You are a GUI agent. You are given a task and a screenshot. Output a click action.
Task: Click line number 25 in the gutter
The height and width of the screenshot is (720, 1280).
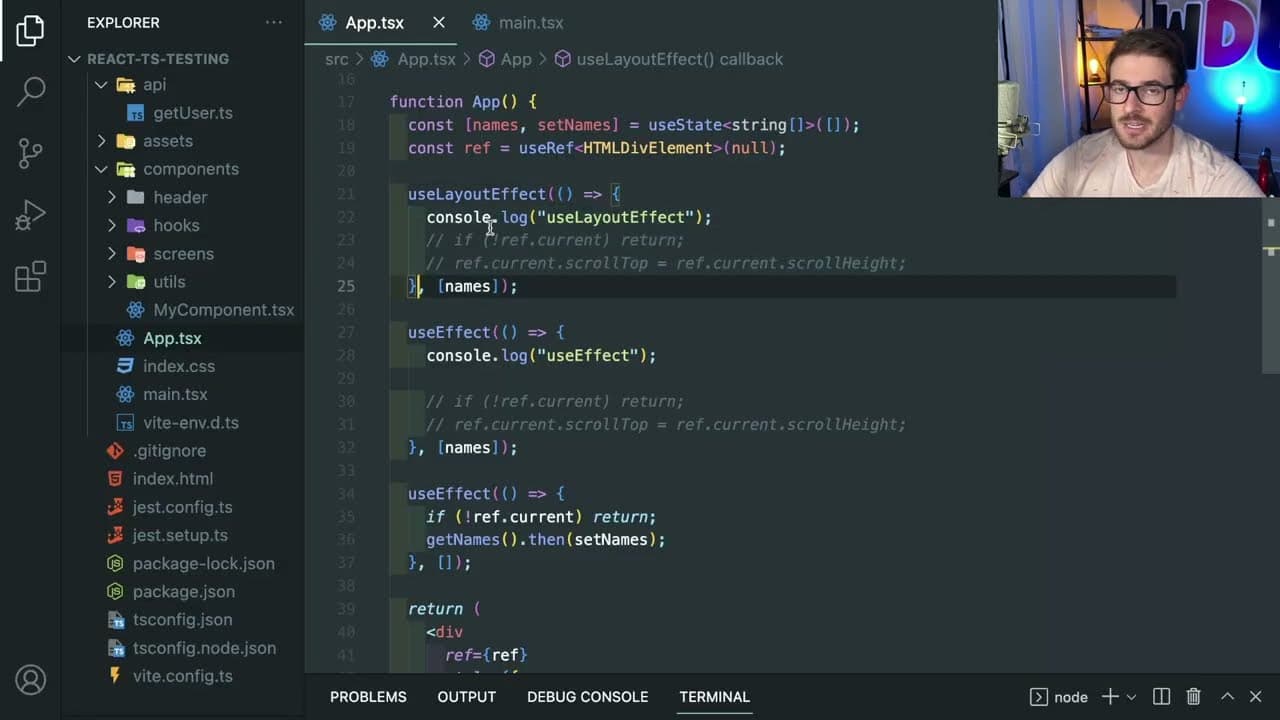click(345, 286)
